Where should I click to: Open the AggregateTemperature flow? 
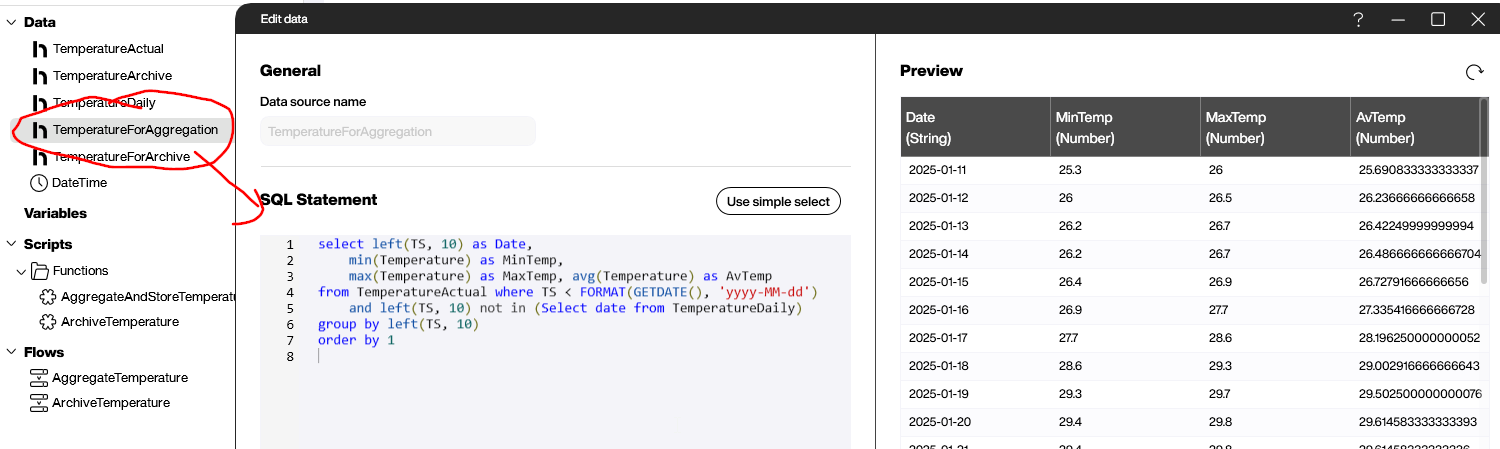pos(120,378)
